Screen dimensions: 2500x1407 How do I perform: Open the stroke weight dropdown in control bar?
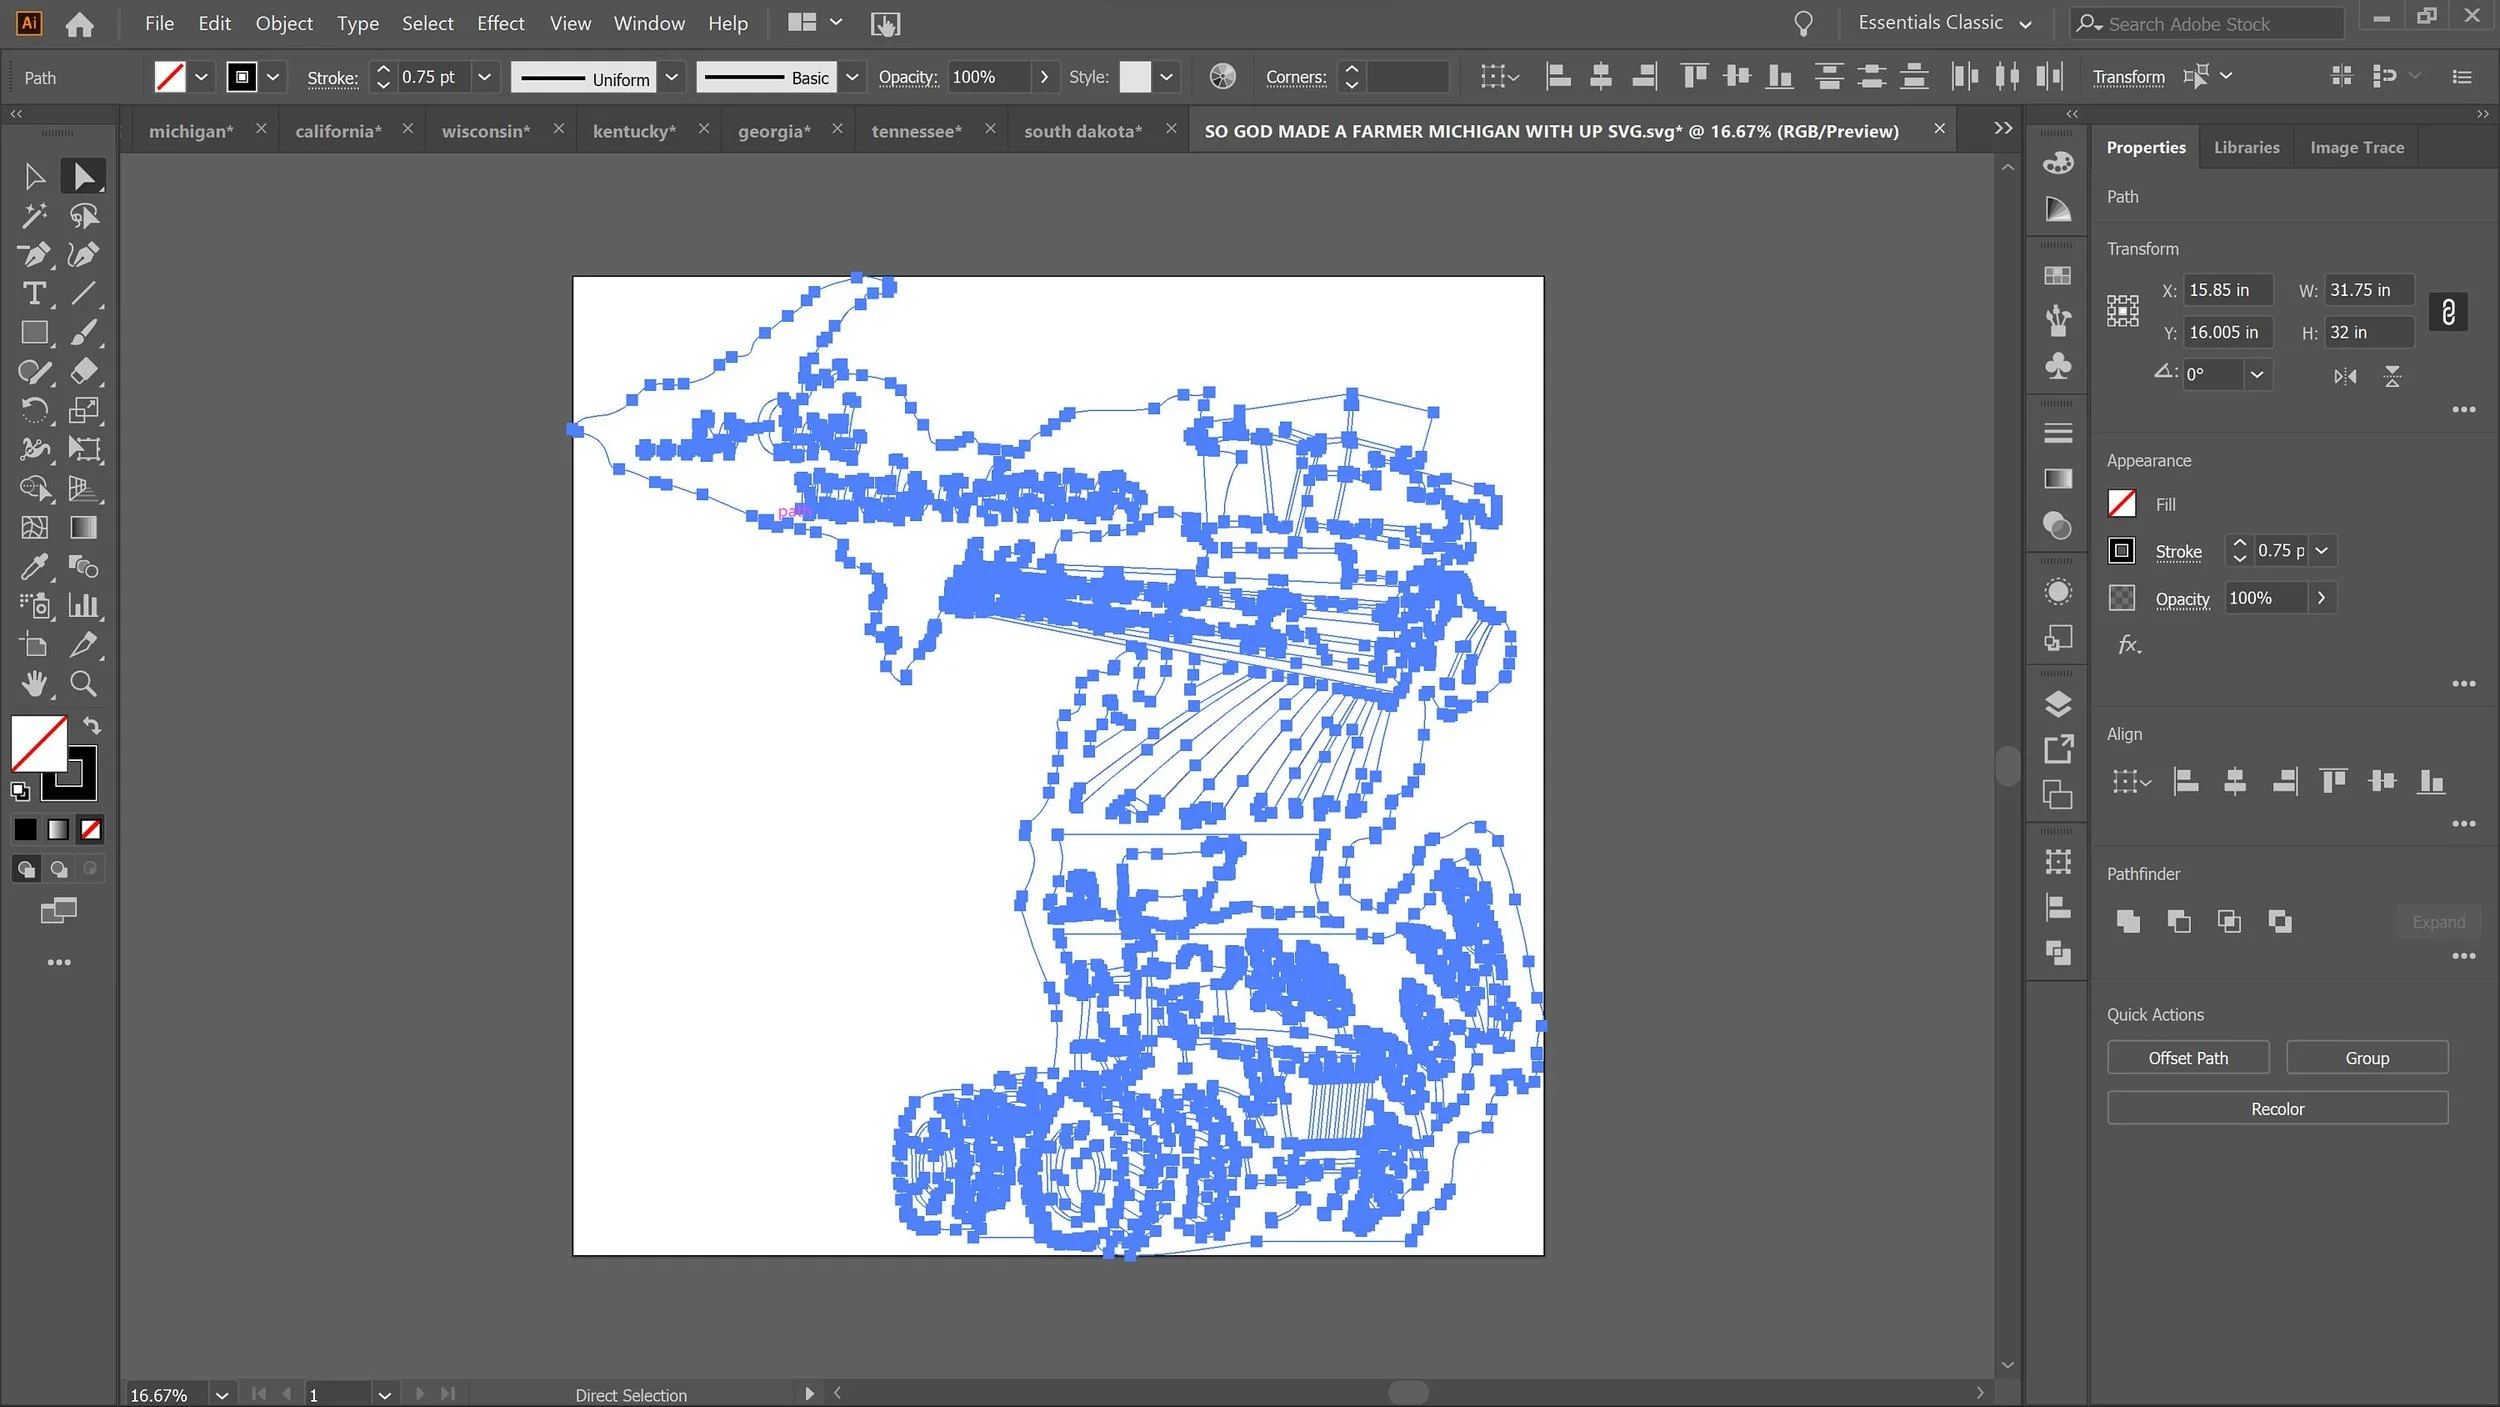(x=484, y=77)
